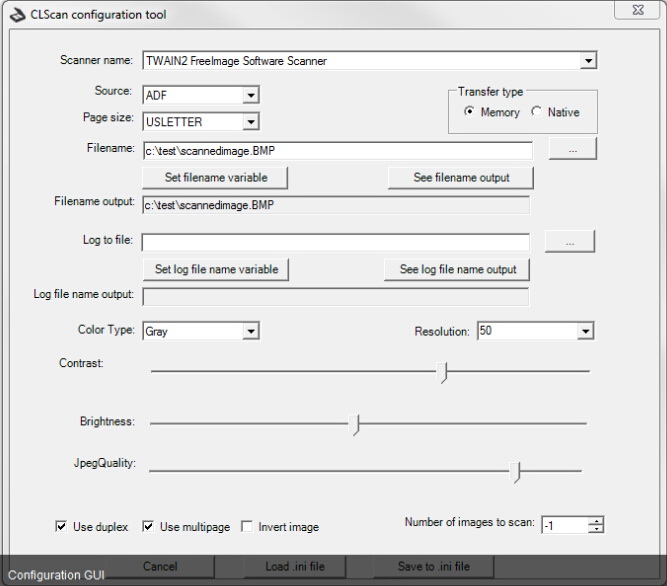Enable the Invert image checkbox

[247, 526]
